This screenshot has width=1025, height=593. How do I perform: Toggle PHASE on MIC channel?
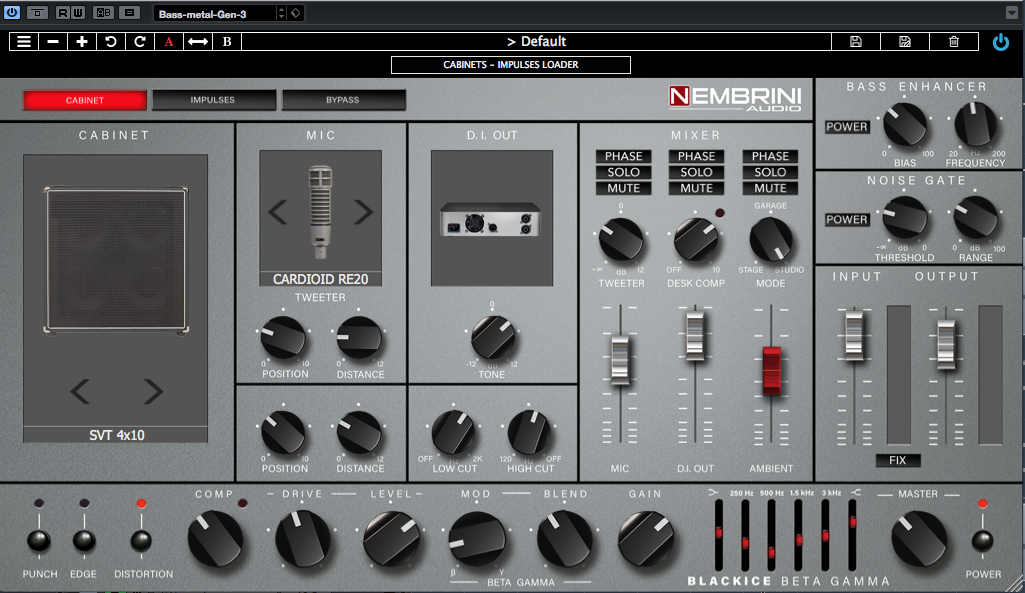(623, 156)
